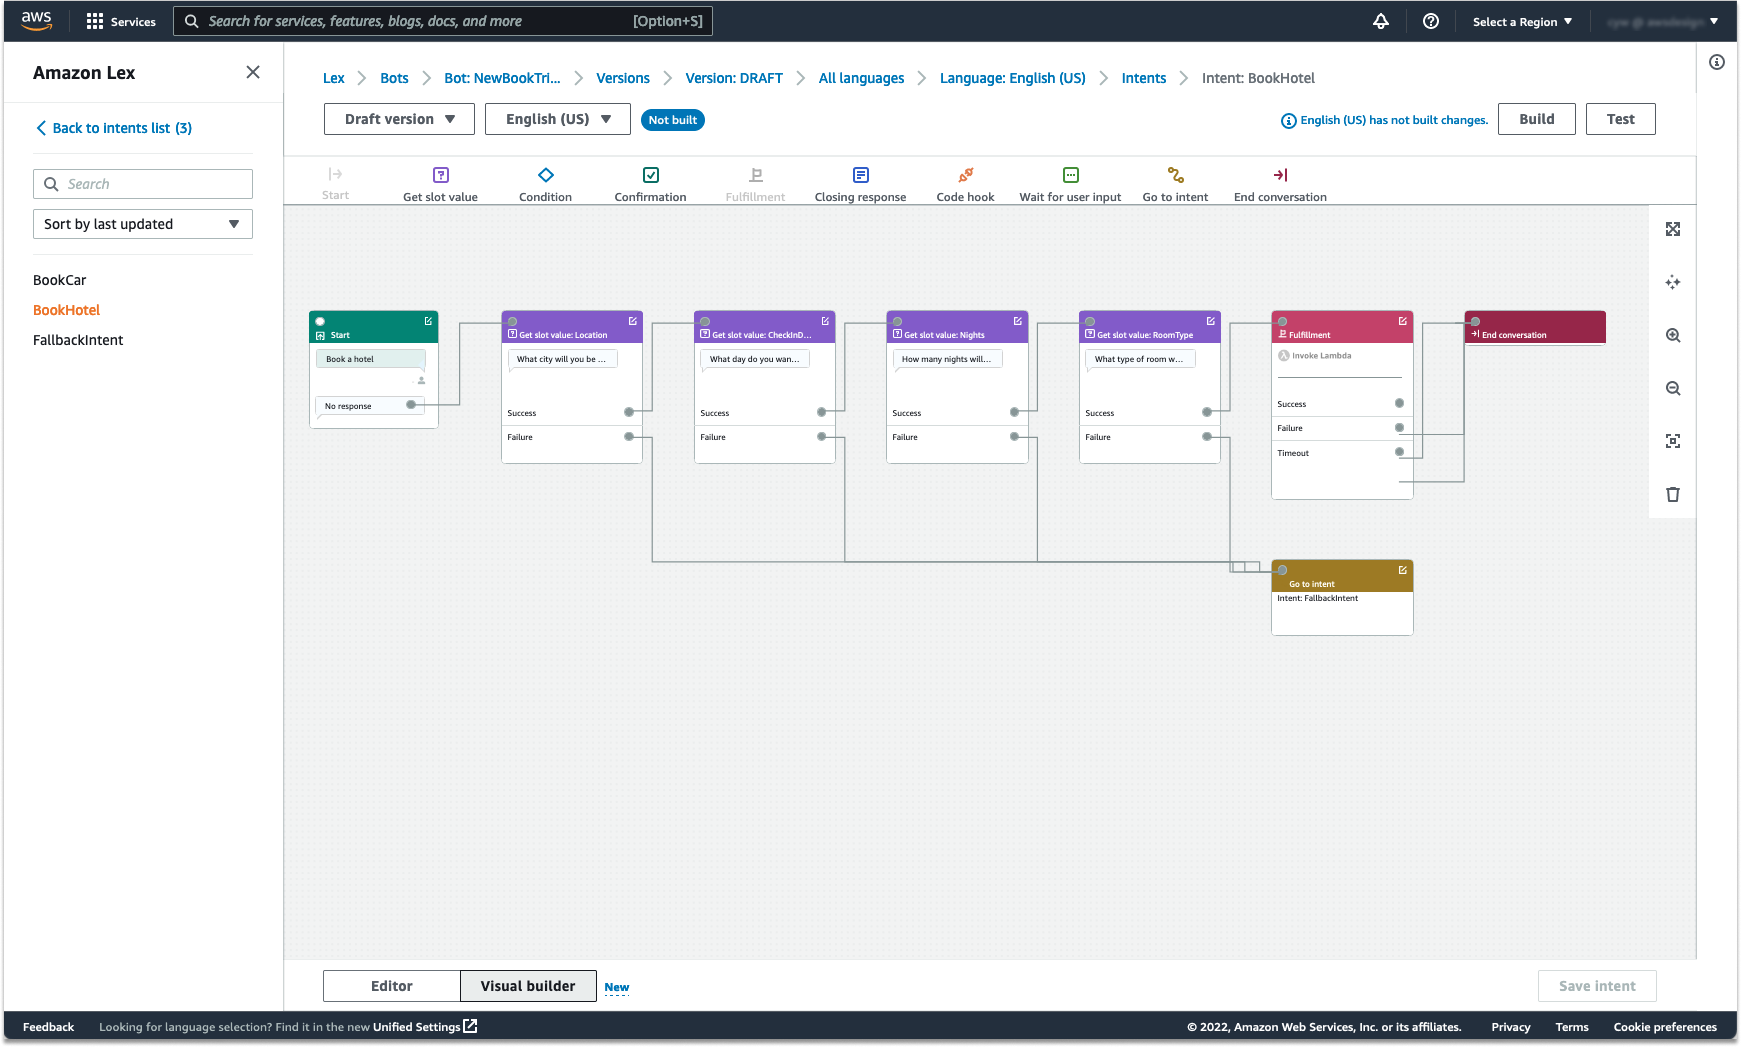The width and height of the screenshot is (1741, 1047).
Task: Click the Success port on Get slot value: Nights
Action: [1014, 412]
